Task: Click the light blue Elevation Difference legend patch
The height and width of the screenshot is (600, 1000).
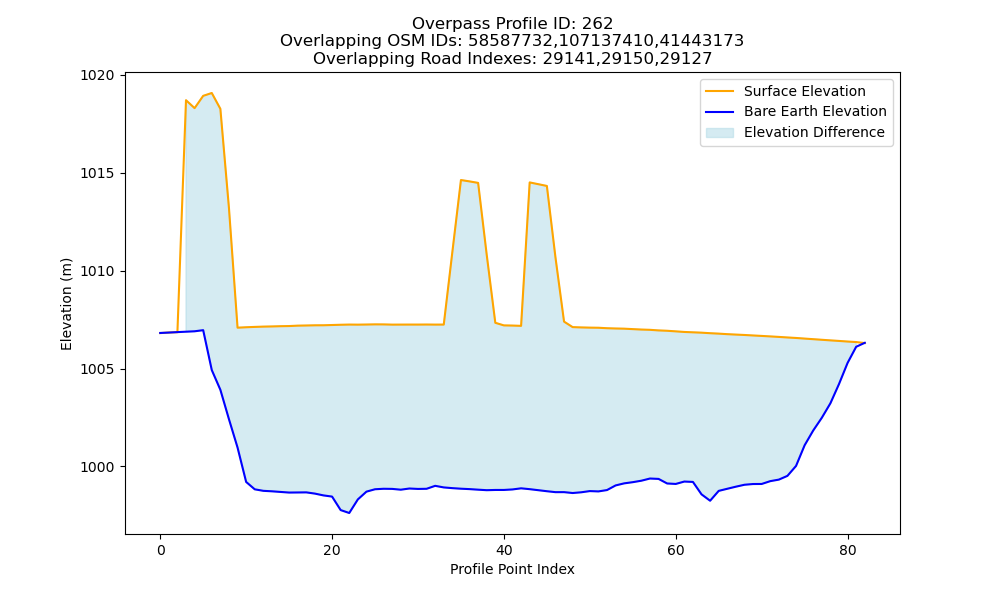Action: point(719,132)
